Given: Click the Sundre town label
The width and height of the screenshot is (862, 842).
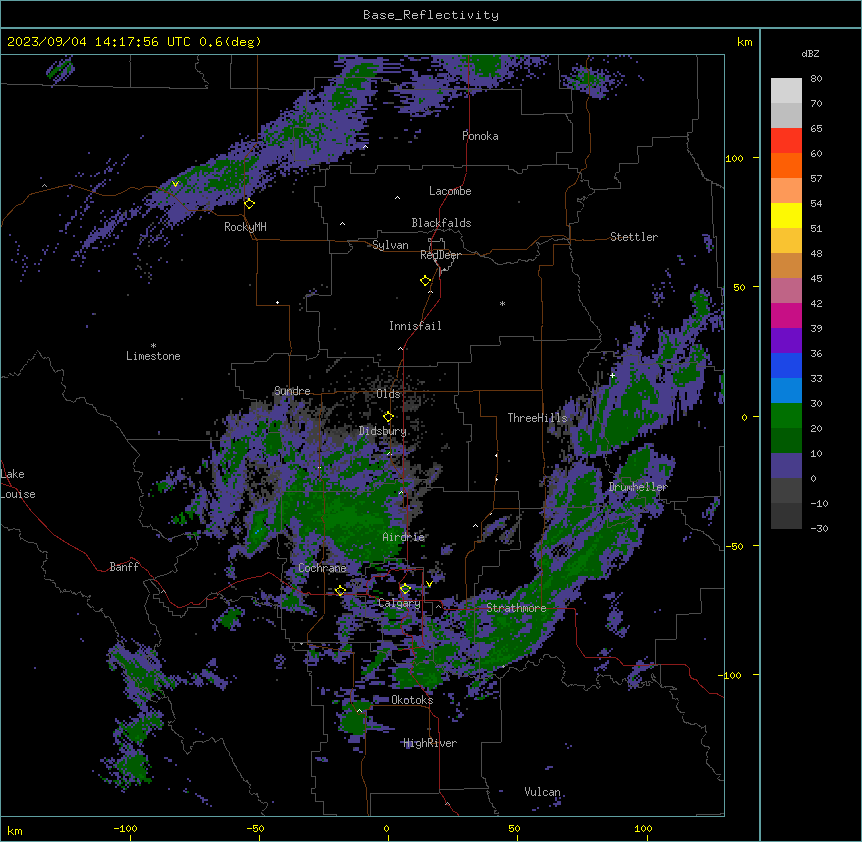Looking at the screenshot, I should tap(292, 391).
